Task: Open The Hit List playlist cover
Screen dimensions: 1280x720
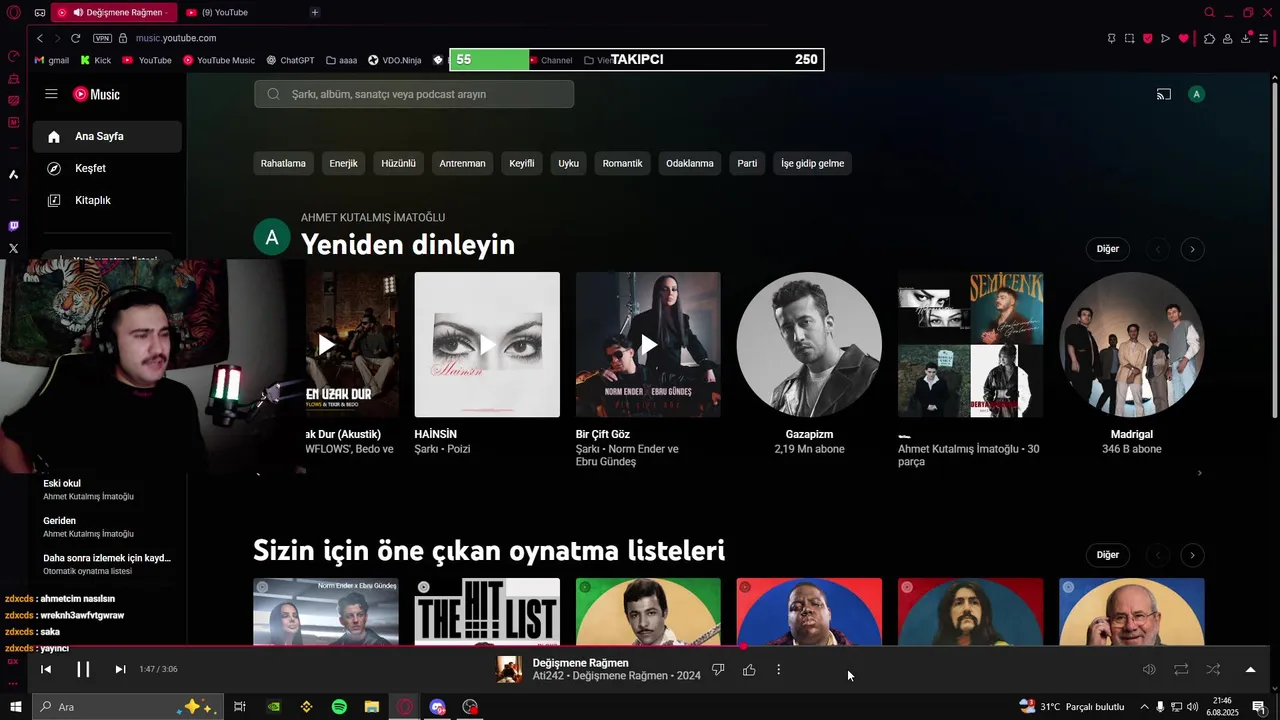Action: click(487, 611)
